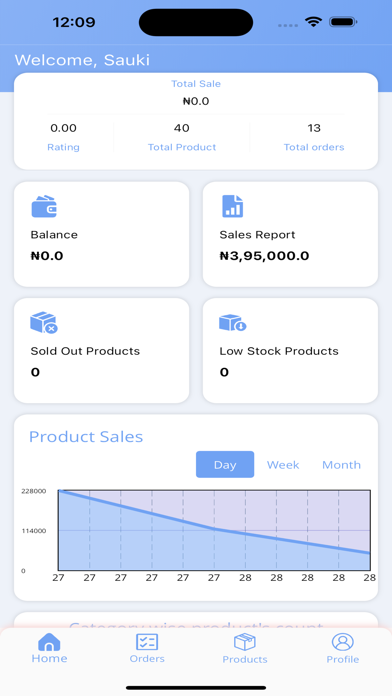Switch chart to Week view

[x=283, y=465]
